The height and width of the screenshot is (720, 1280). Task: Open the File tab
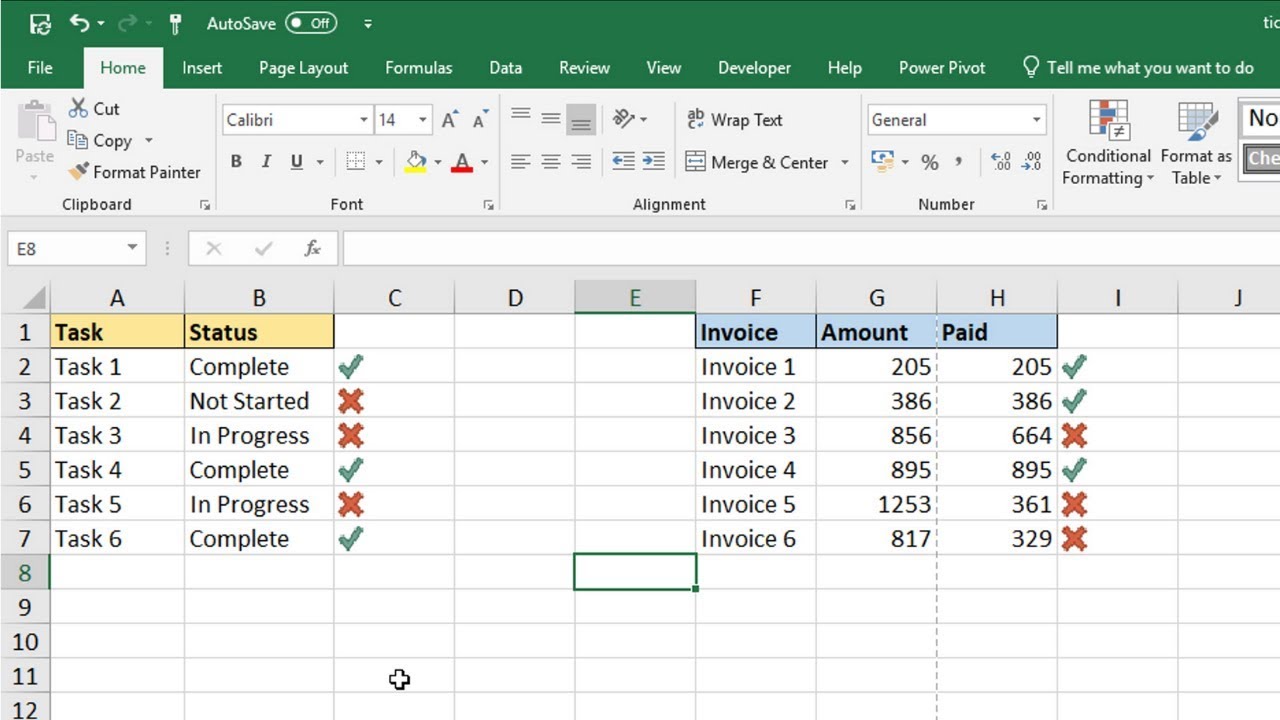point(40,68)
